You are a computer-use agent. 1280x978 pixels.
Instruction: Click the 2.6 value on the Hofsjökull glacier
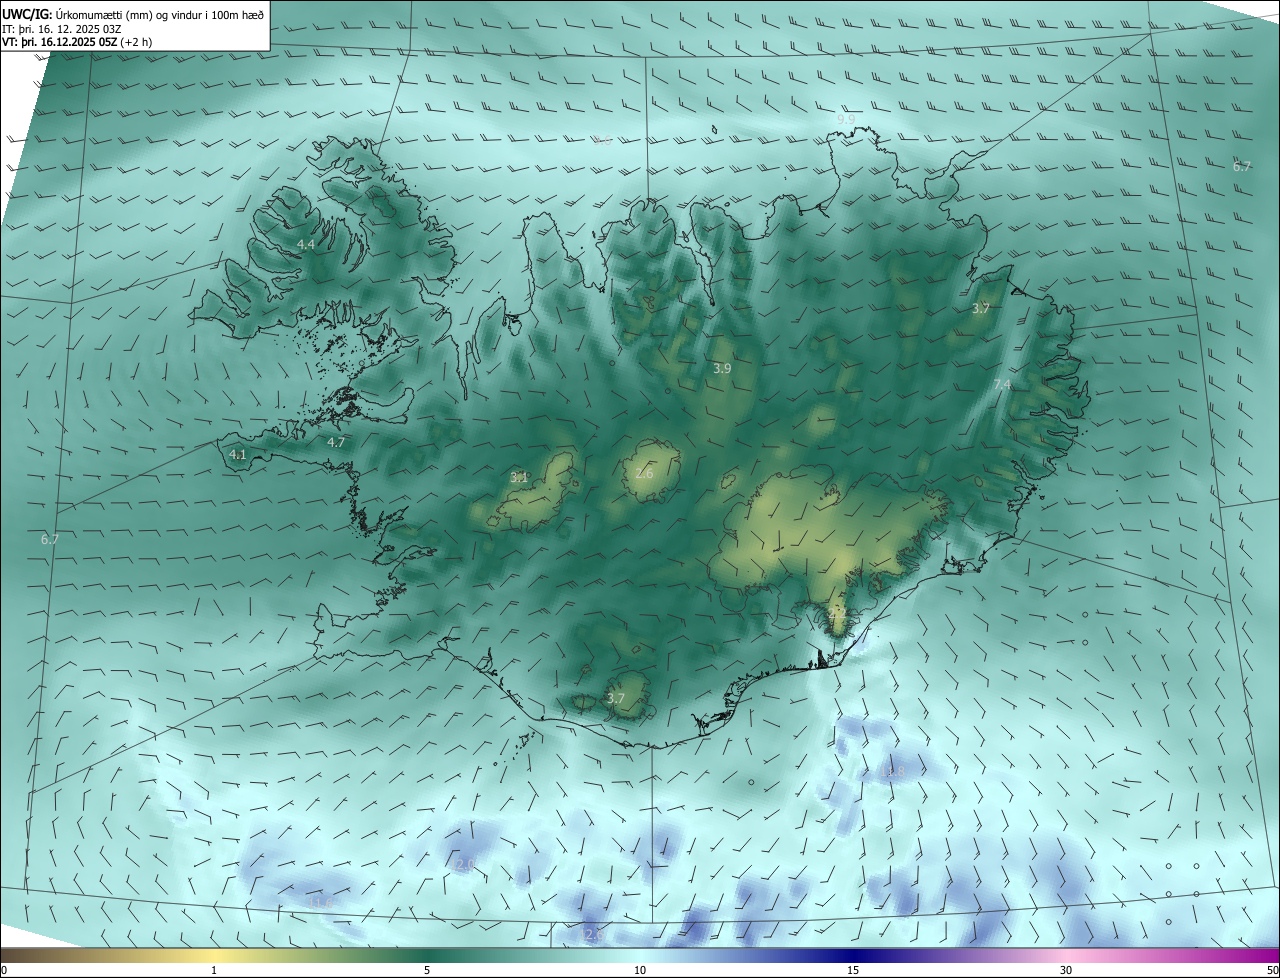click(x=644, y=473)
